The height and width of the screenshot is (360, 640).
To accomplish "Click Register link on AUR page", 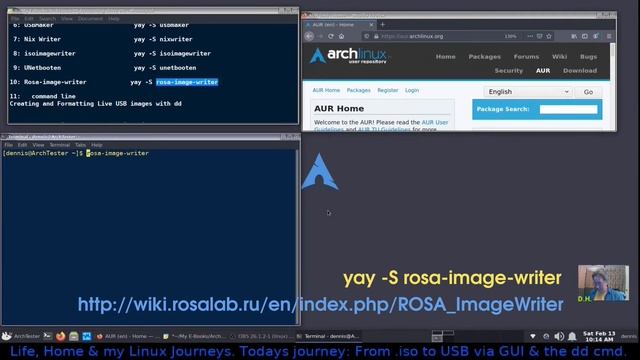I will click(387, 90).
